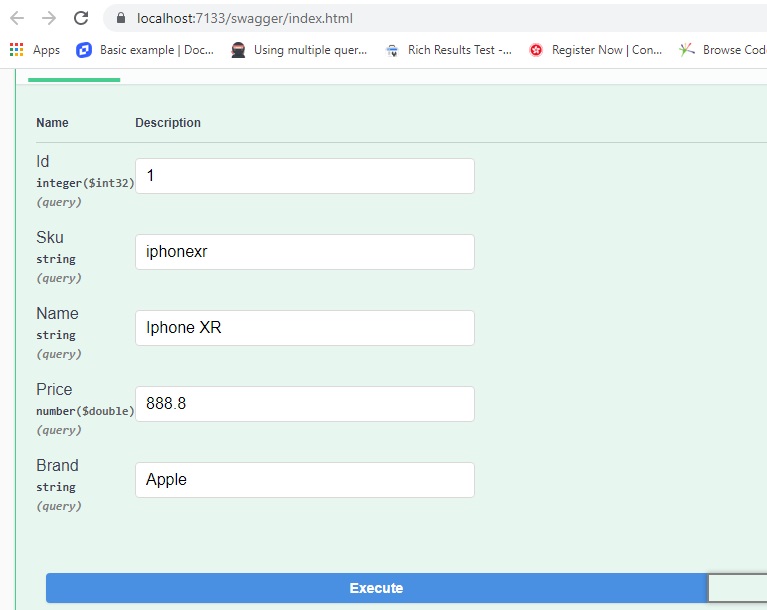Viewport: 767px width, 610px height.
Task: Click the Execute button
Action: [376, 588]
